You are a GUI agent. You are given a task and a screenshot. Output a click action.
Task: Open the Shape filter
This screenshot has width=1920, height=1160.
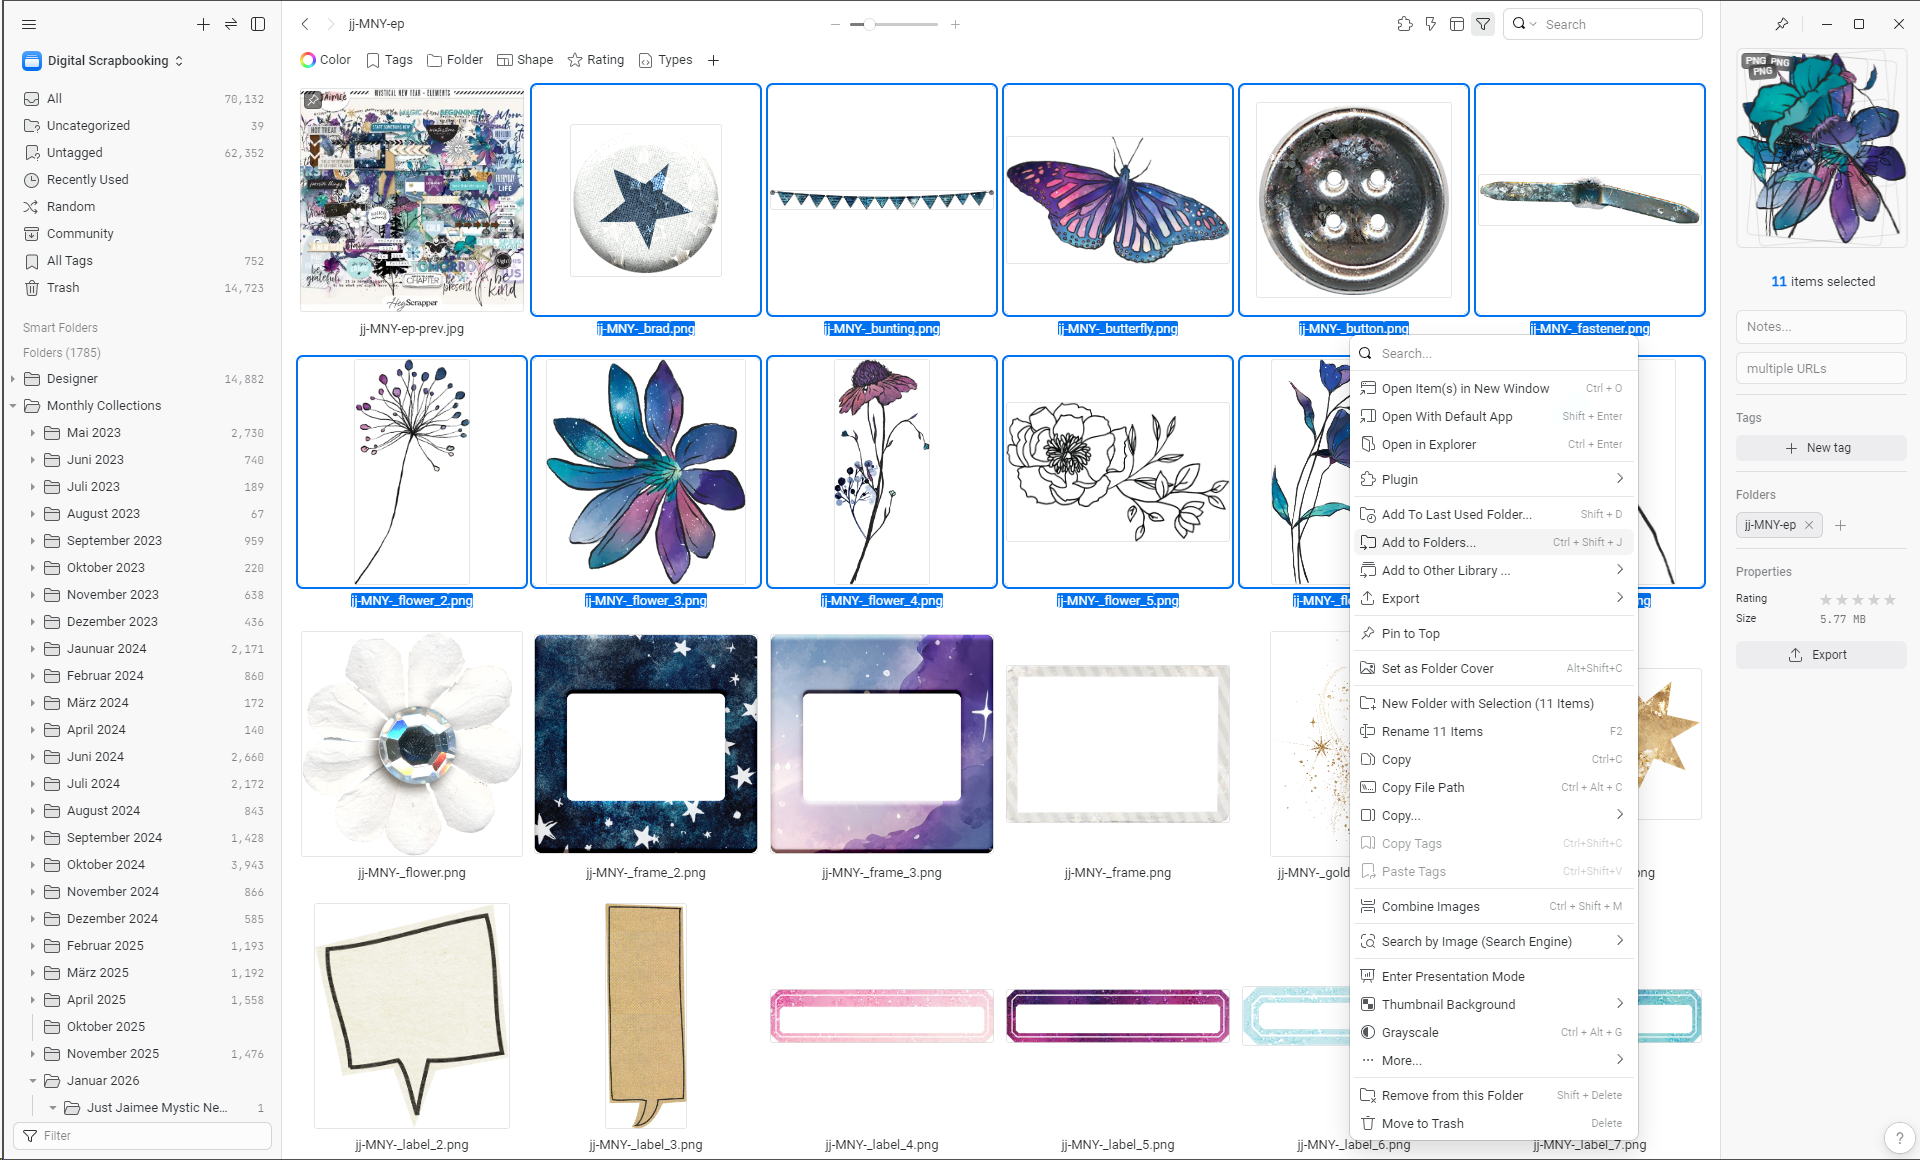click(525, 60)
